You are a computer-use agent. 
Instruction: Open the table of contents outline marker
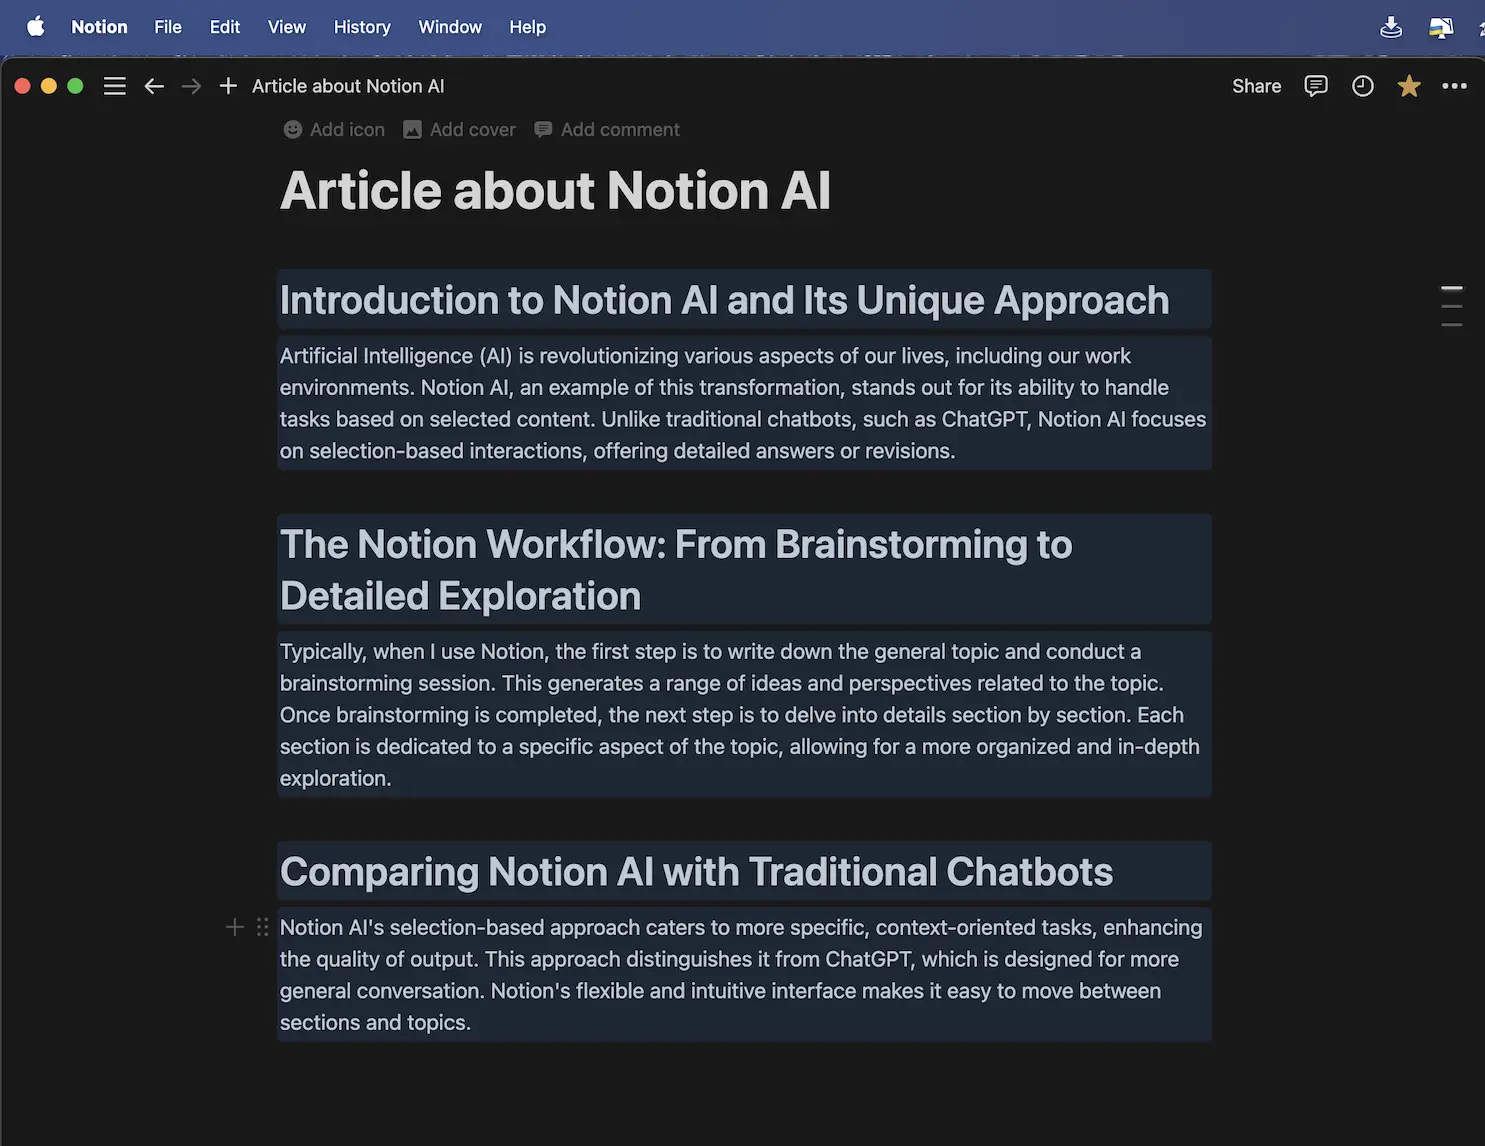tap(1451, 306)
